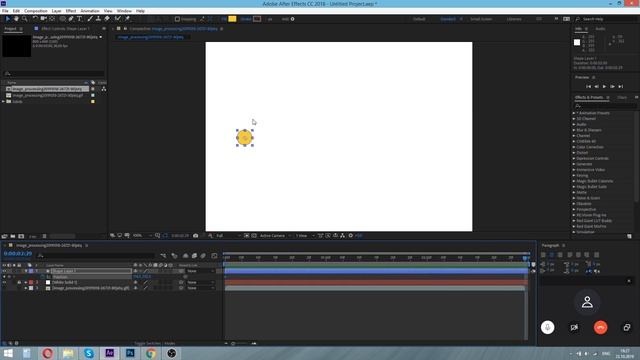This screenshot has height=360, width=640.
Task: Open the Graph Editor in timeline
Action: (214, 256)
